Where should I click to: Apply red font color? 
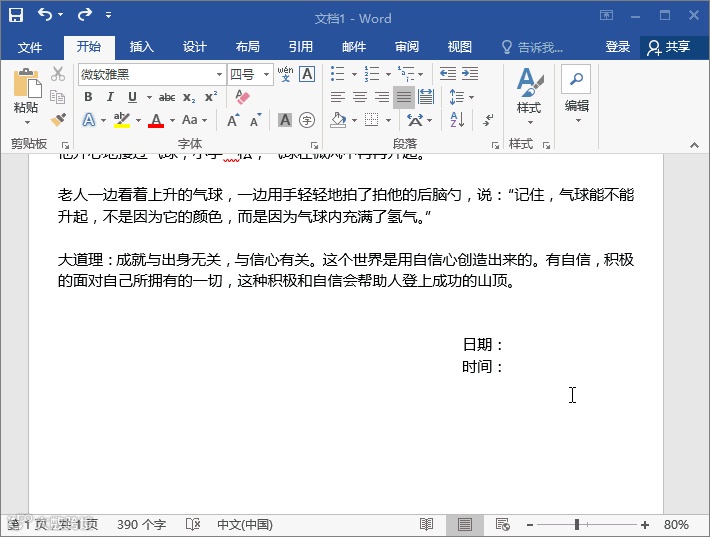156,120
